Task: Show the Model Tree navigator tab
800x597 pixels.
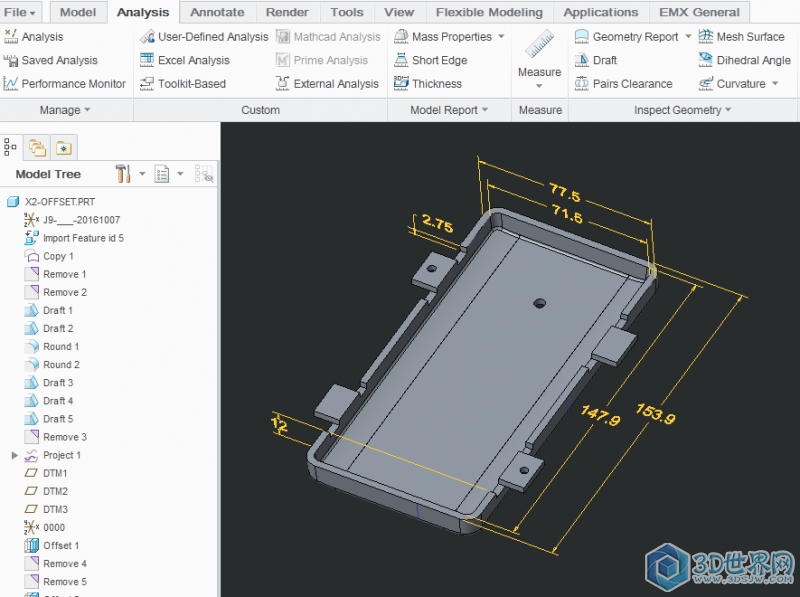Action: pyautogui.click(x=10, y=147)
